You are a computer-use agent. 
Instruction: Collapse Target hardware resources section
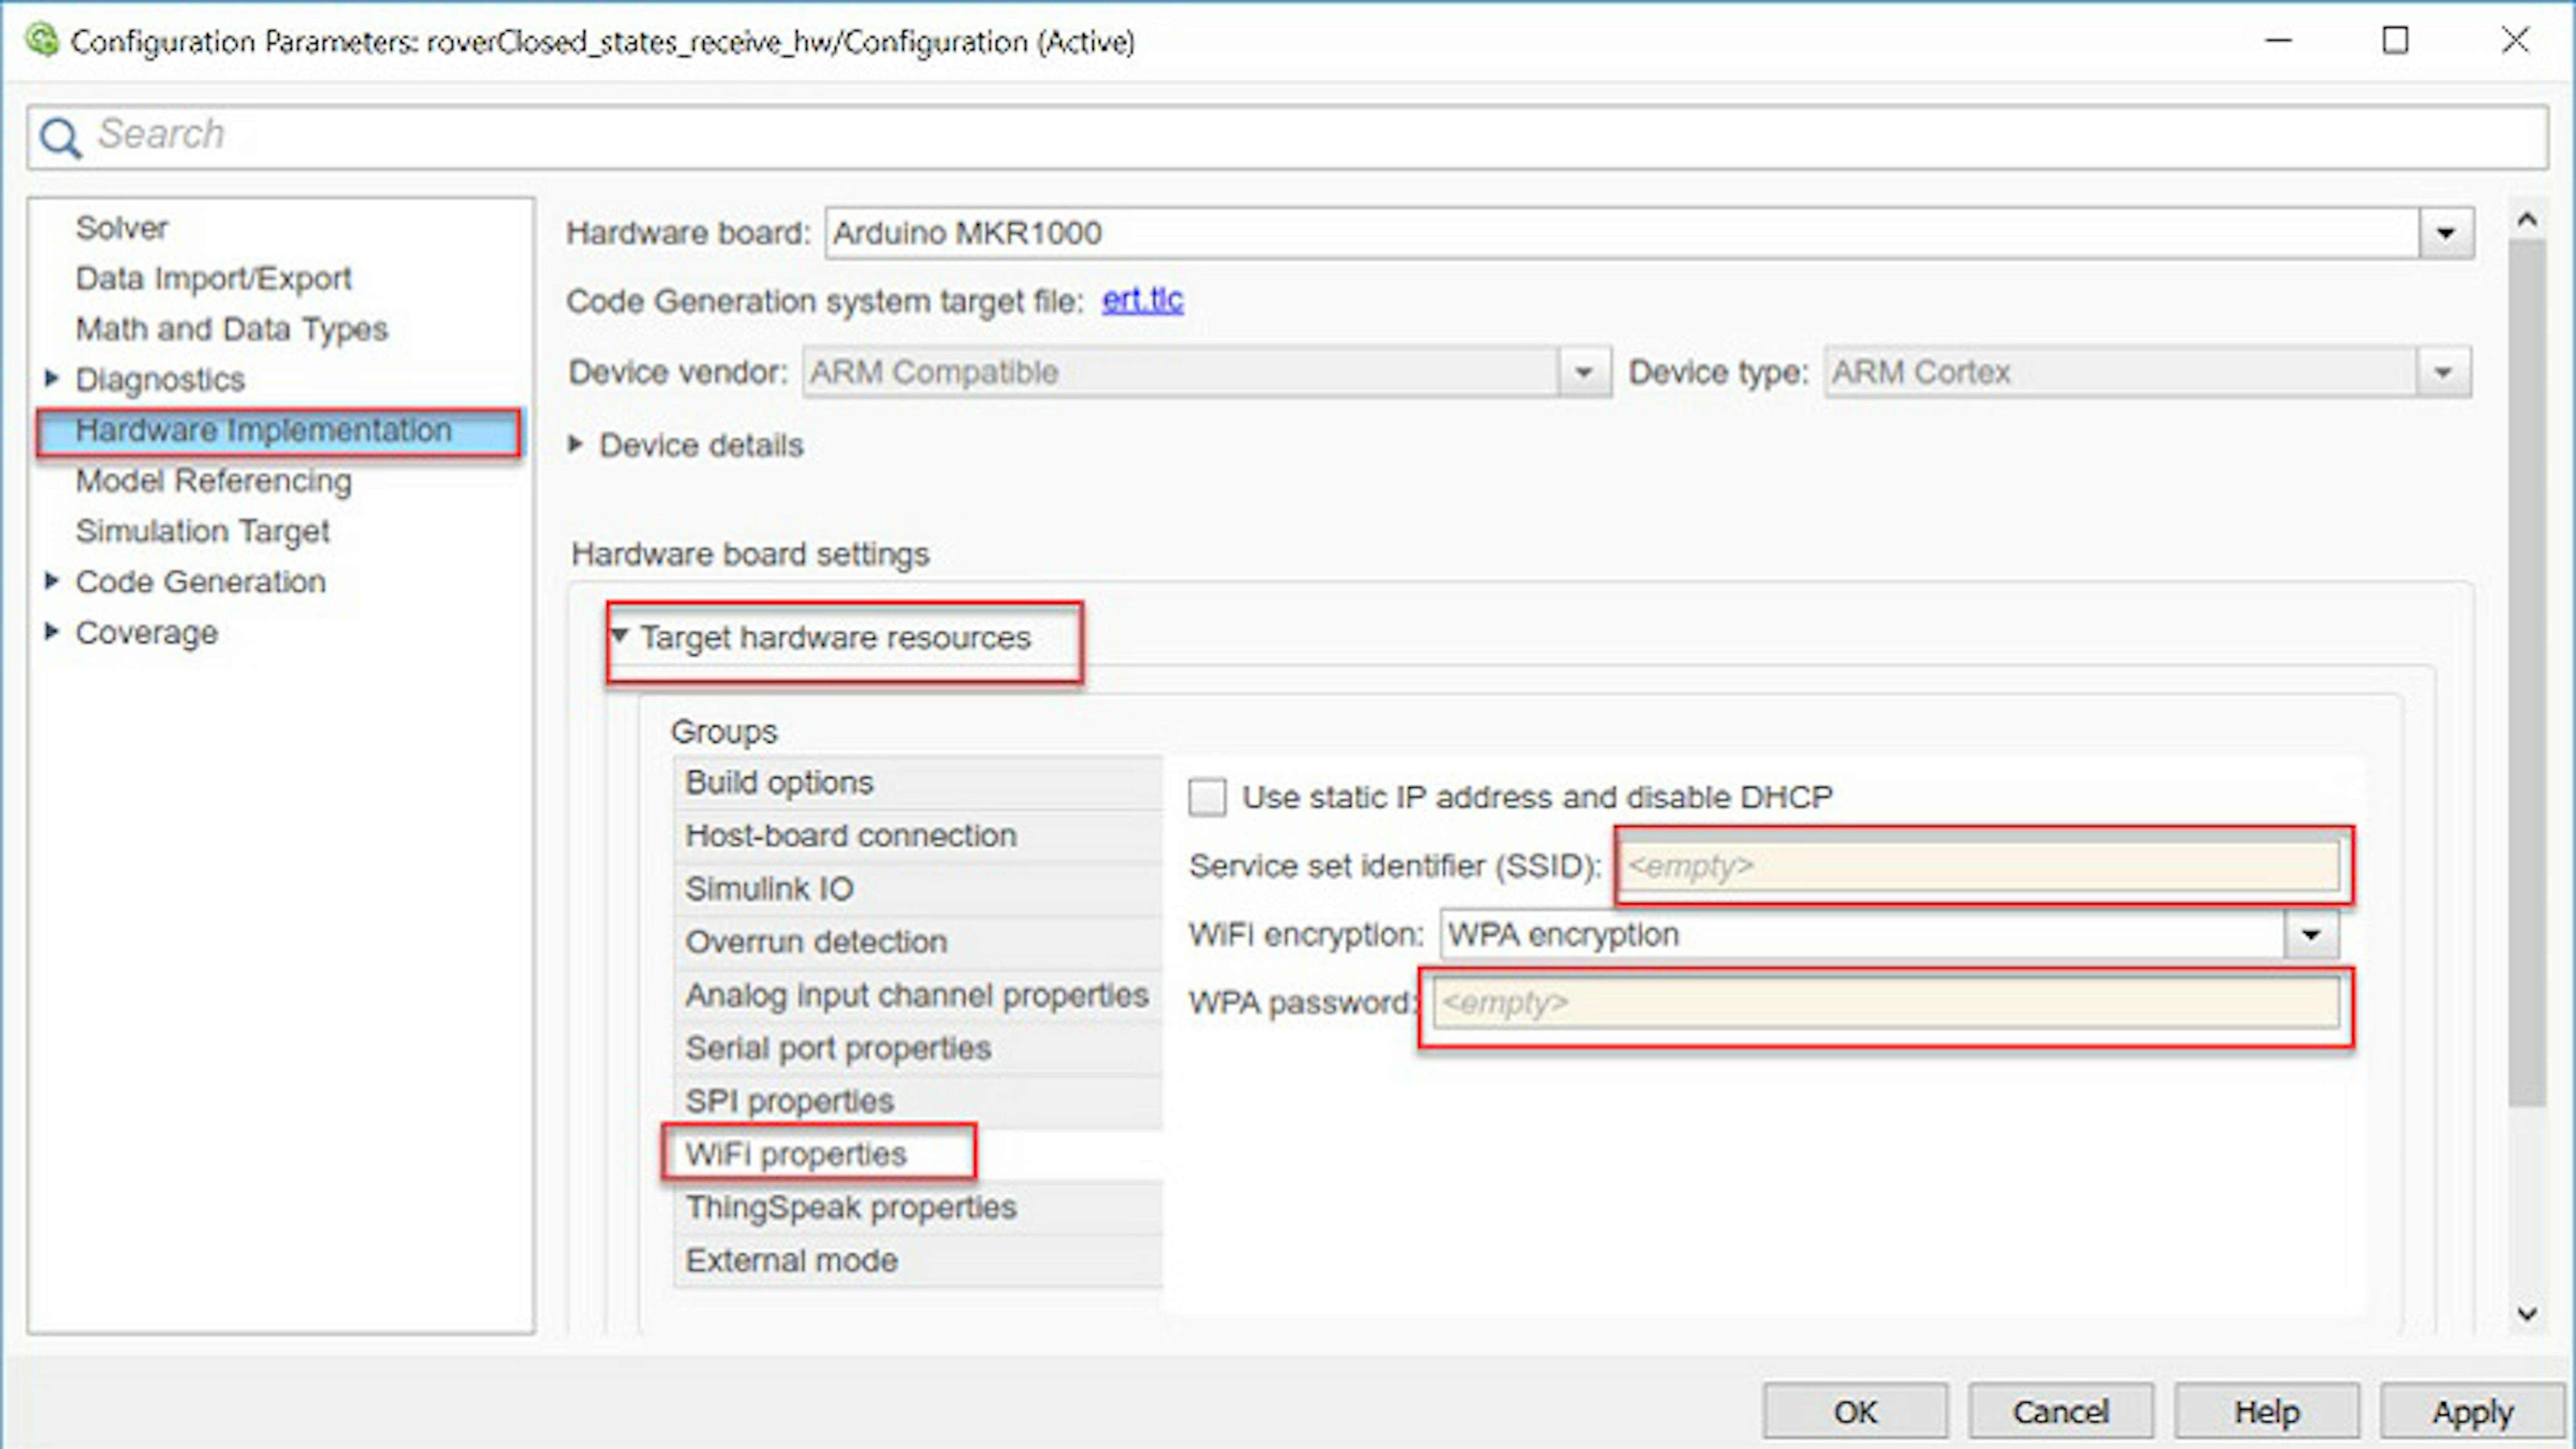(x=619, y=636)
